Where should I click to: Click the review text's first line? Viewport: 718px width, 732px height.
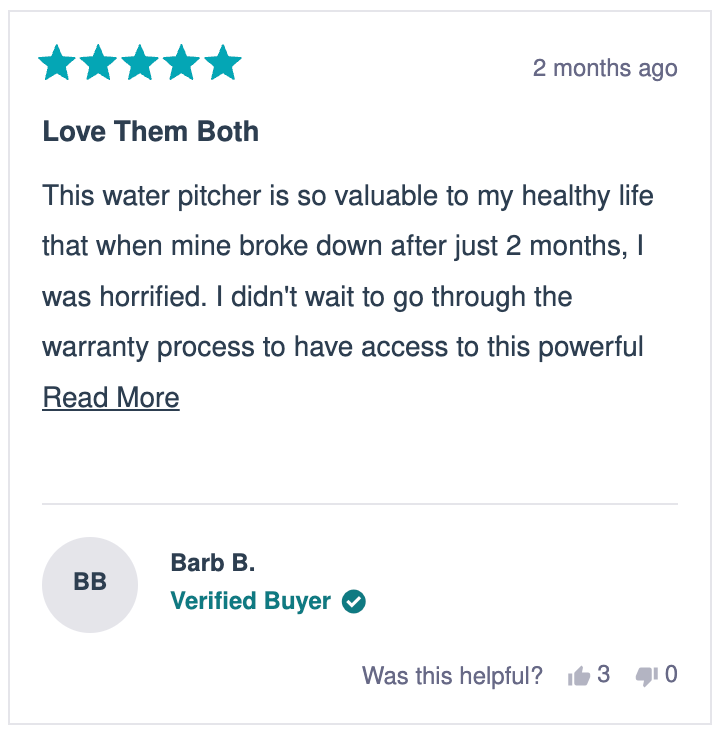(x=348, y=196)
